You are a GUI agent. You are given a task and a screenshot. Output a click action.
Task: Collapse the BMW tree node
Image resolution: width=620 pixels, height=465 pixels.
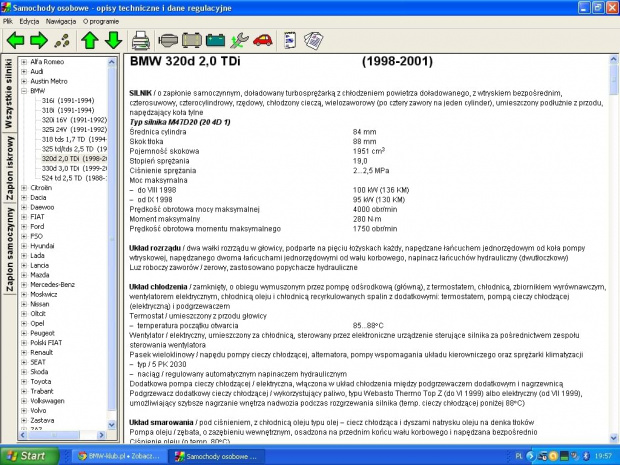pos(24,91)
